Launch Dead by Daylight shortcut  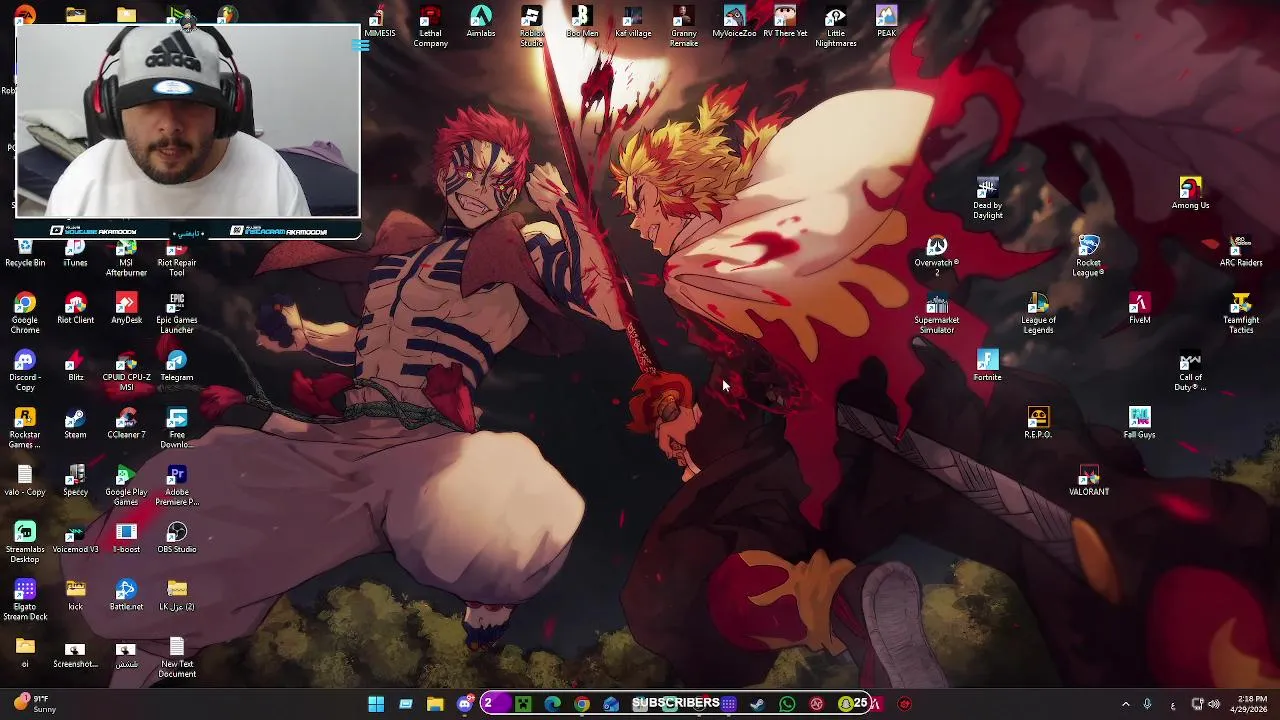tap(987, 199)
